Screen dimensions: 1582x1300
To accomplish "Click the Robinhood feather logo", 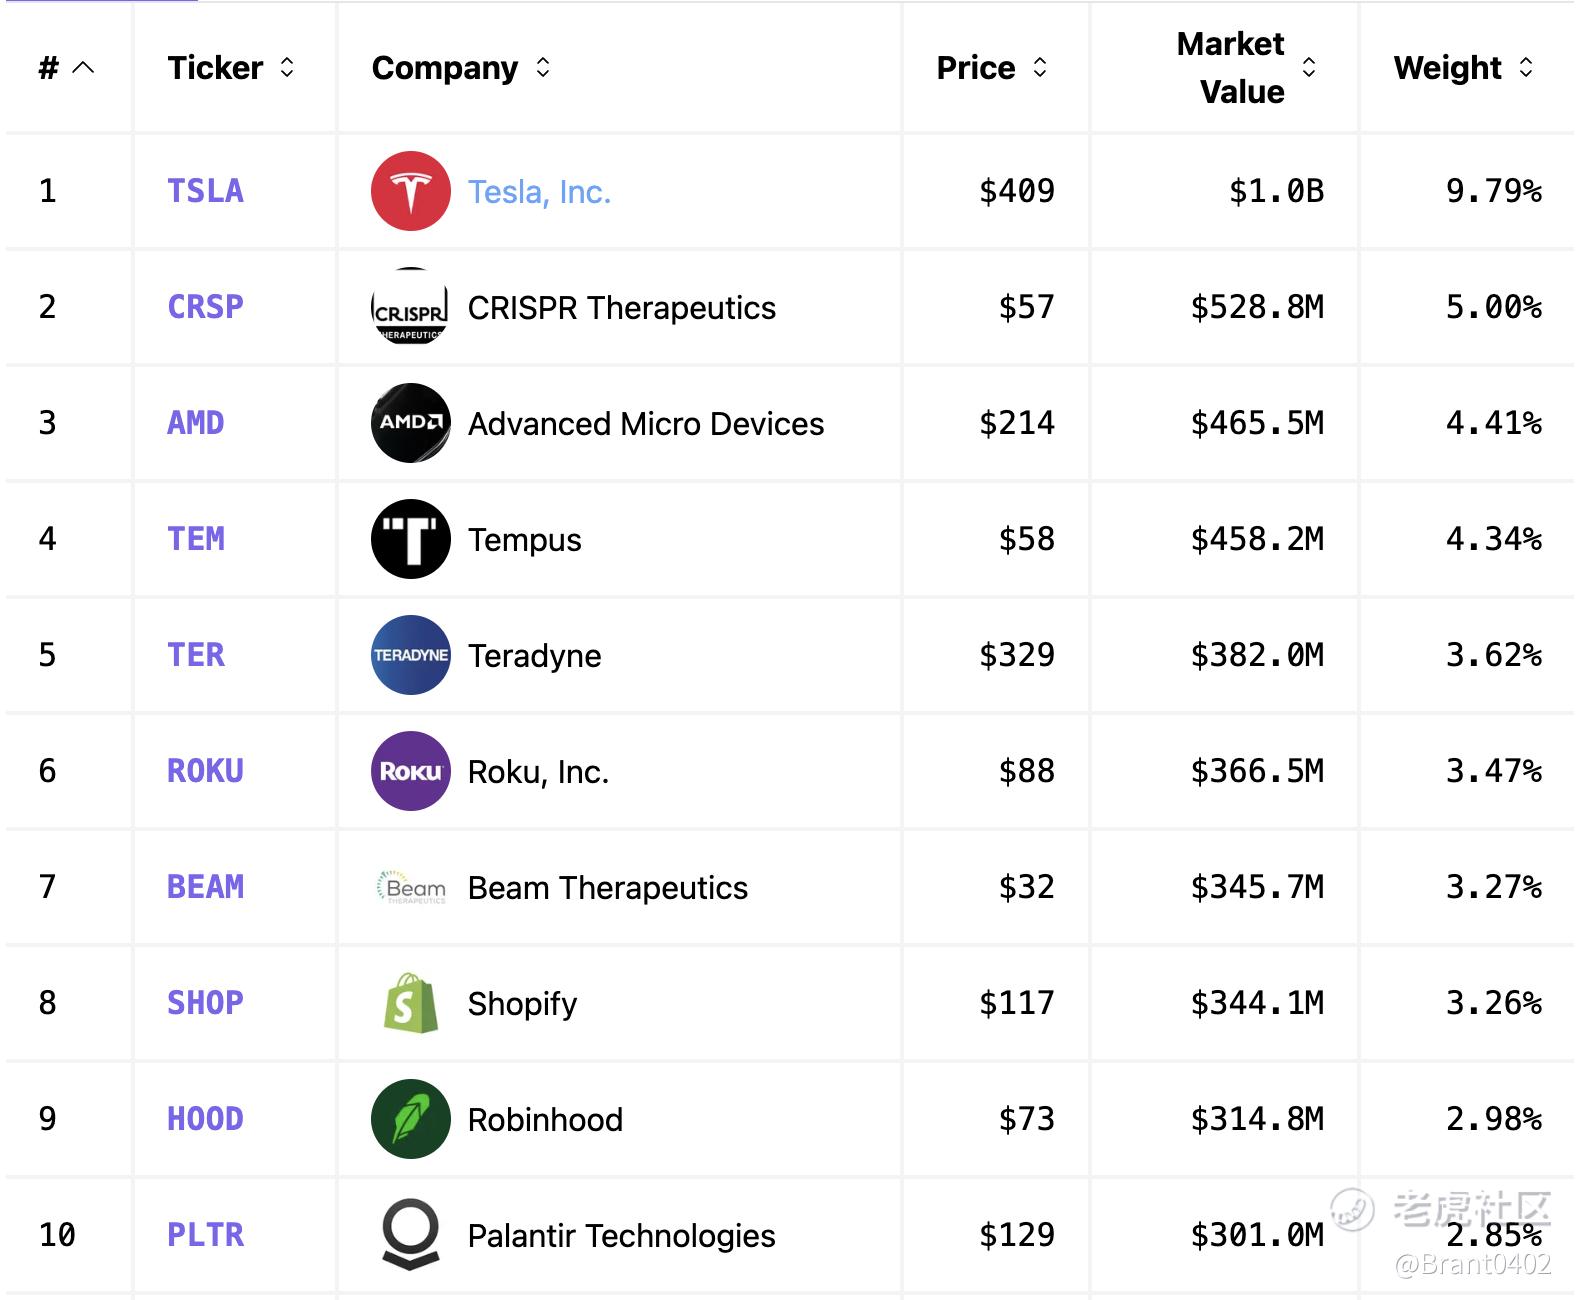I will tap(410, 1119).
